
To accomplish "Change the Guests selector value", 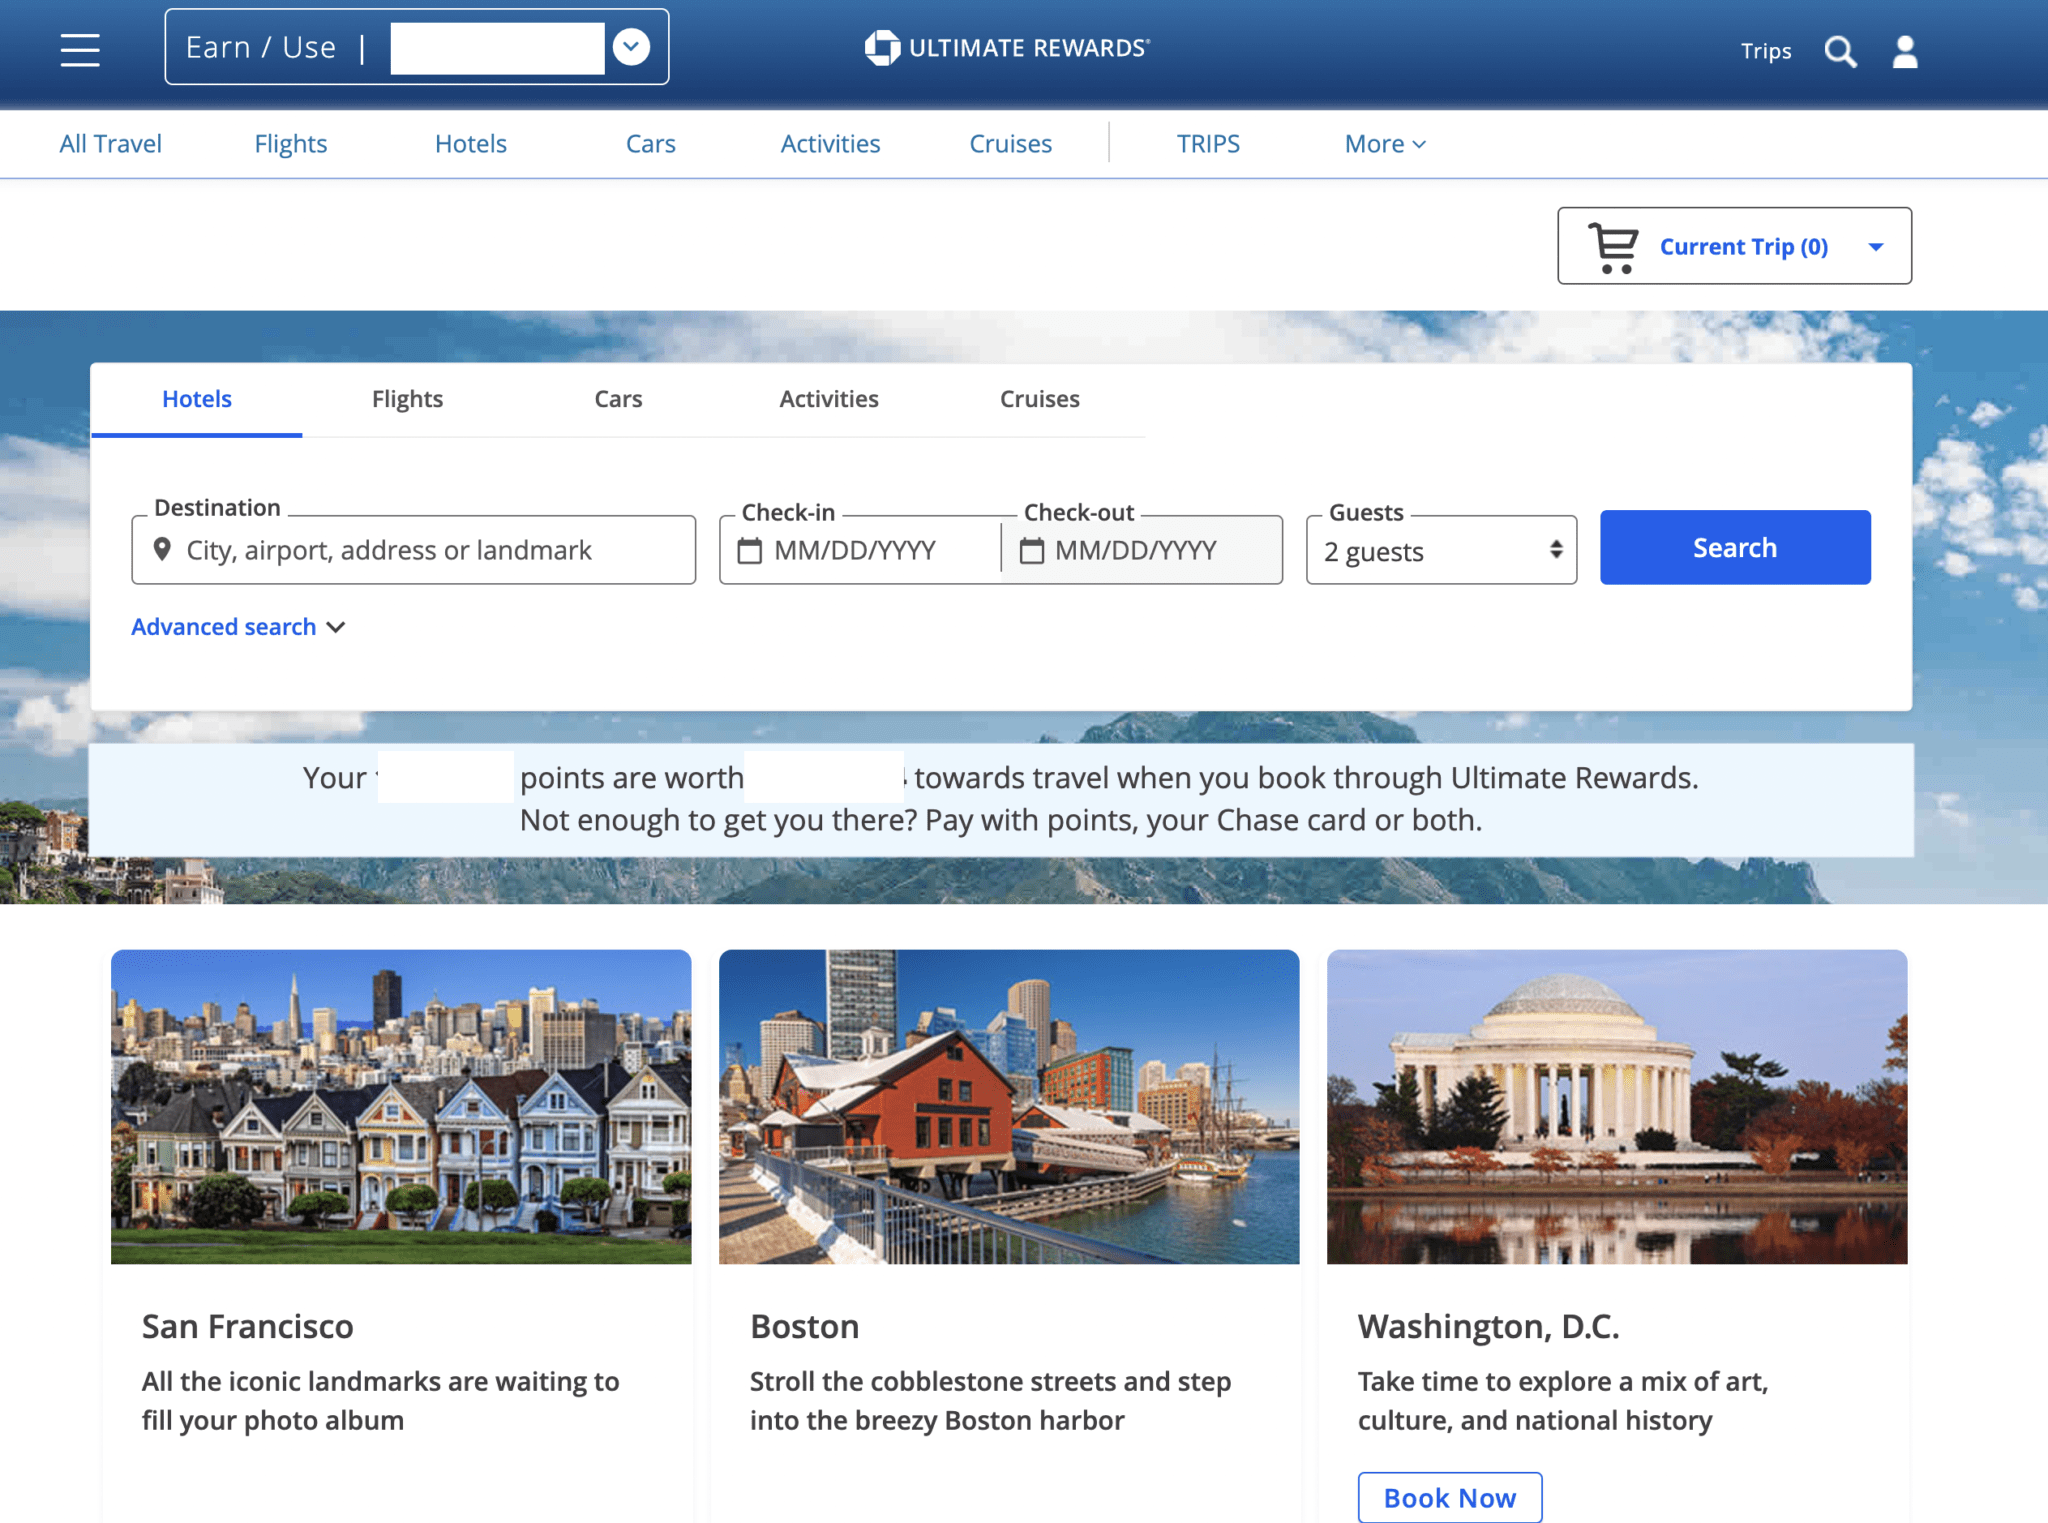I will point(1440,550).
